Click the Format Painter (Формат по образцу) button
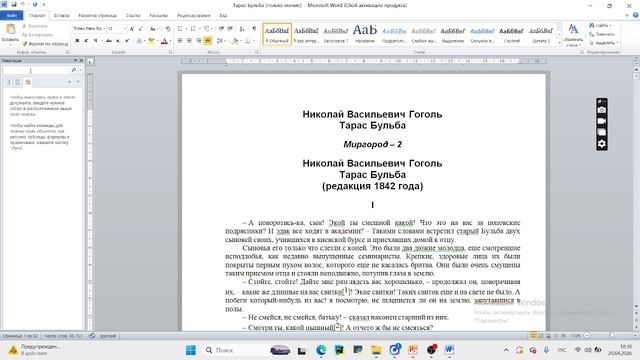Image resolution: width=640 pixels, height=360 pixels. point(45,43)
